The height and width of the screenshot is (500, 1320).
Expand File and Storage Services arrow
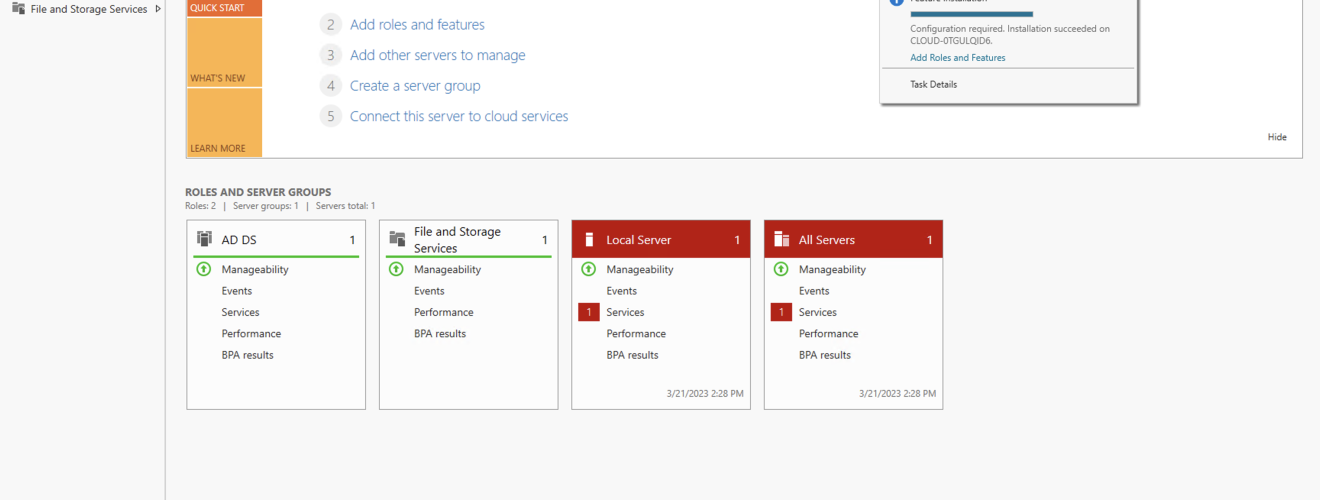(x=158, y=9)
